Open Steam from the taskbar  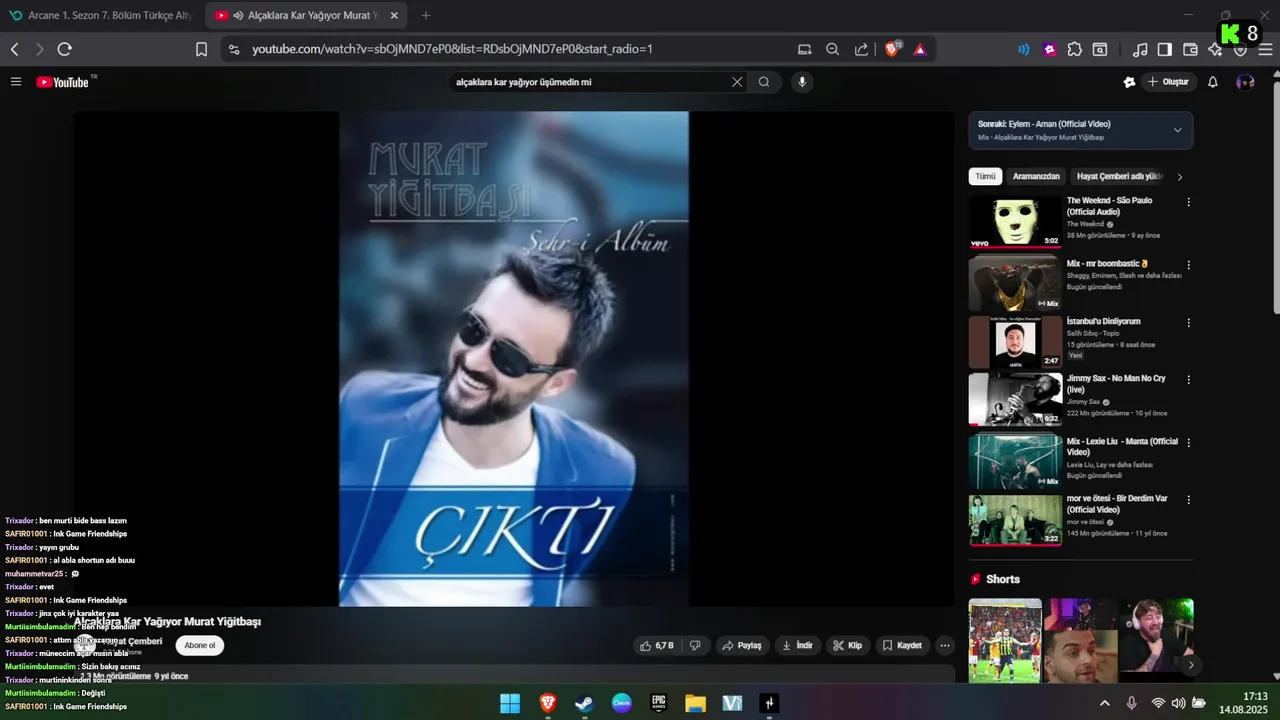pos(584,703)
